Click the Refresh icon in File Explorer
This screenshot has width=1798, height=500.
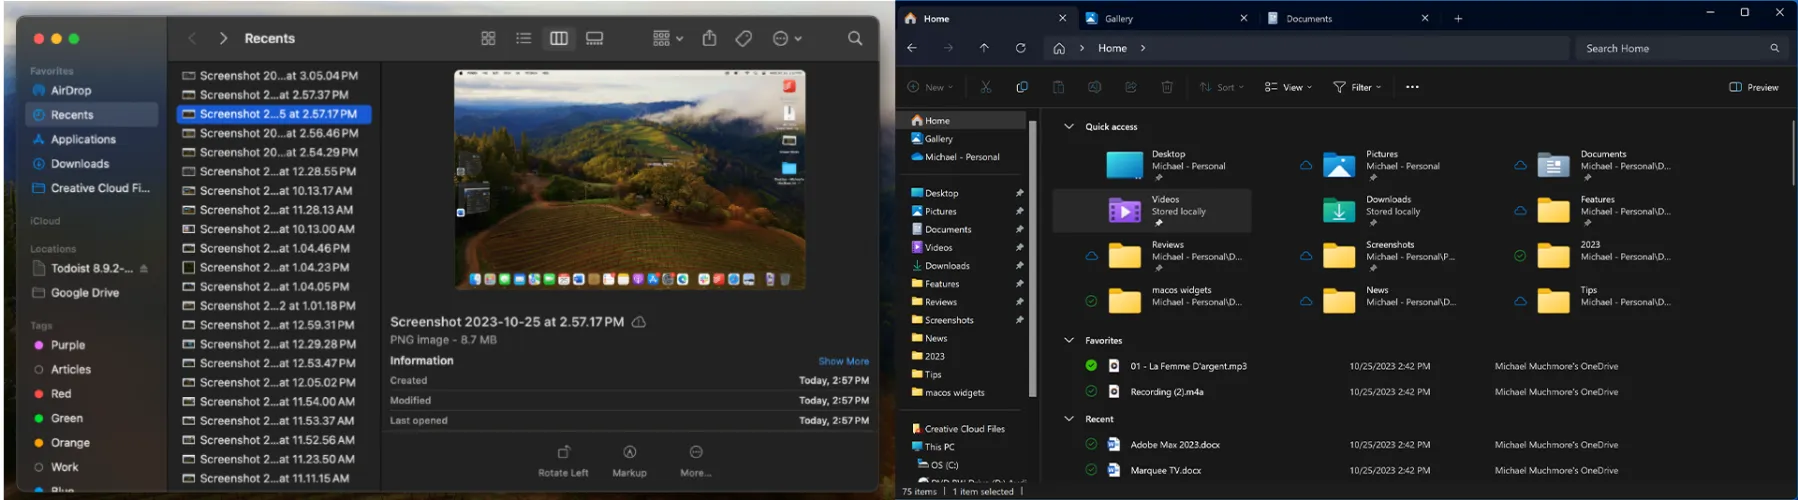pyautogui.click(x=1020, y=48)
